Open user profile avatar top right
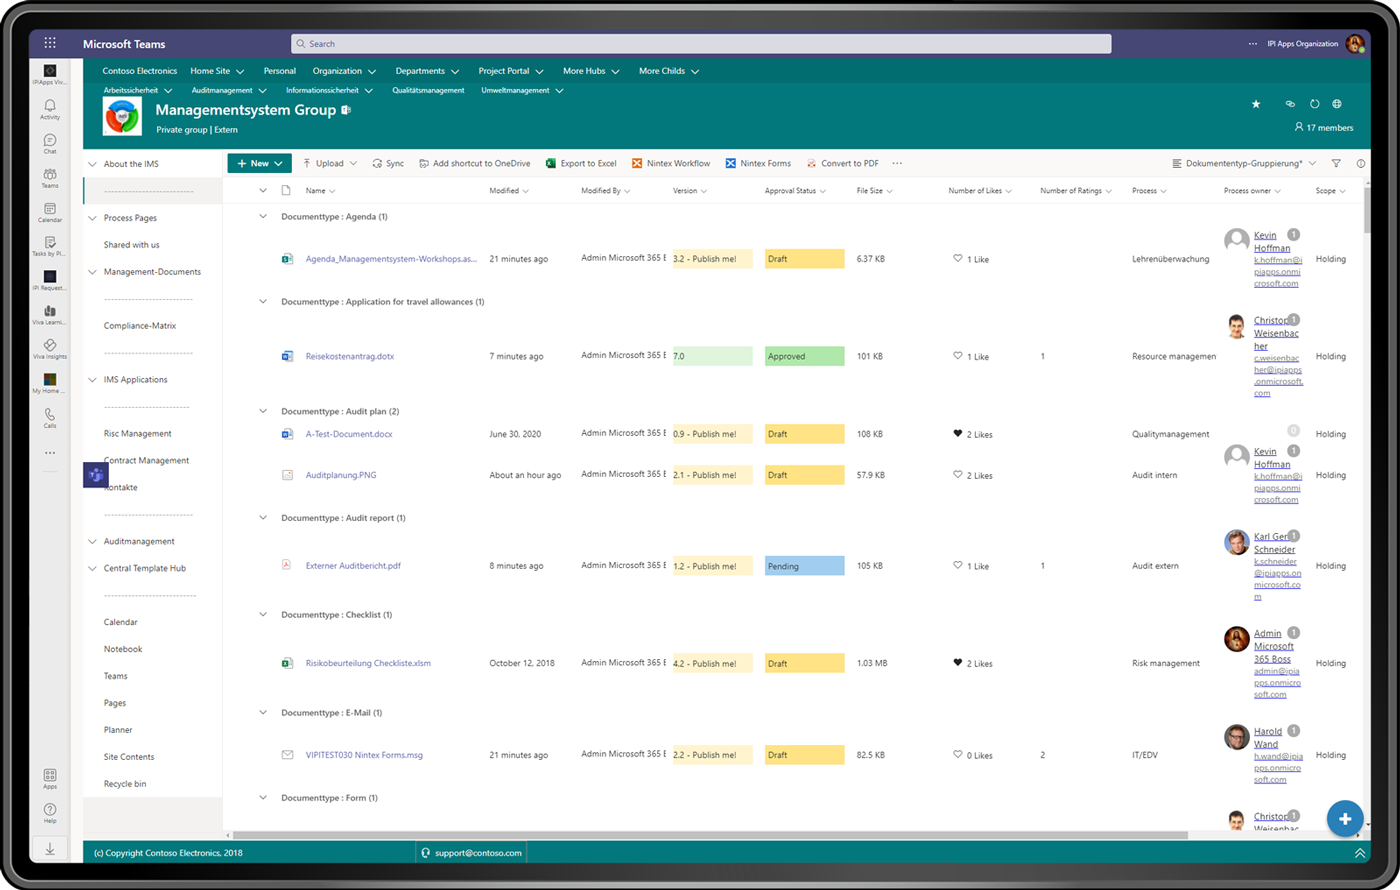The image size is (1400, 890). (x=1355, y=44)
